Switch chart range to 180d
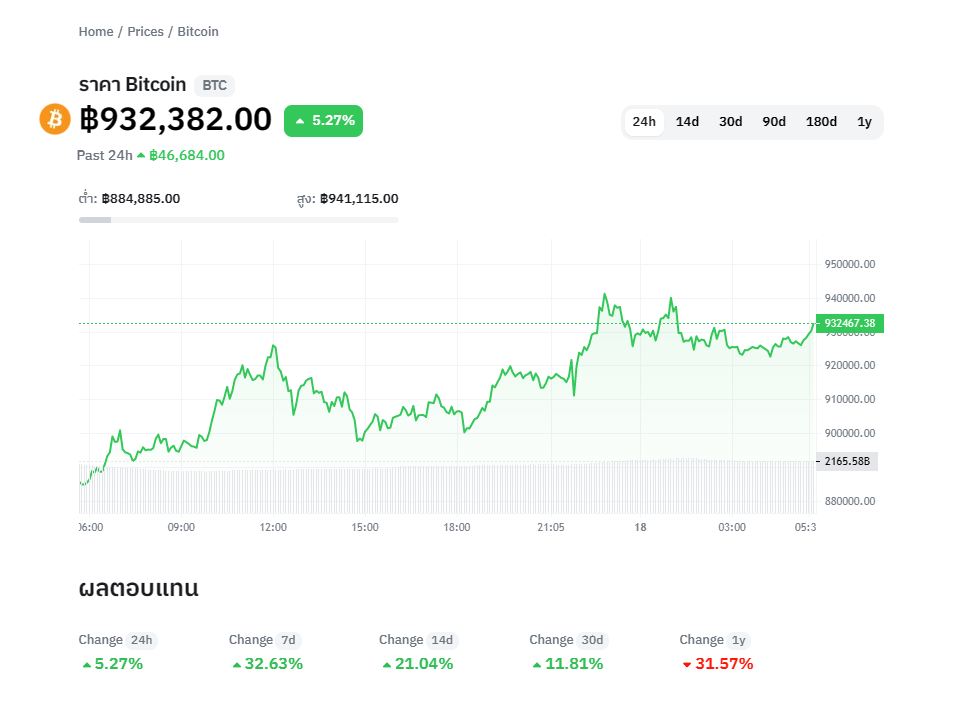This screenshot has width=953, height=709. click(821, 122)
